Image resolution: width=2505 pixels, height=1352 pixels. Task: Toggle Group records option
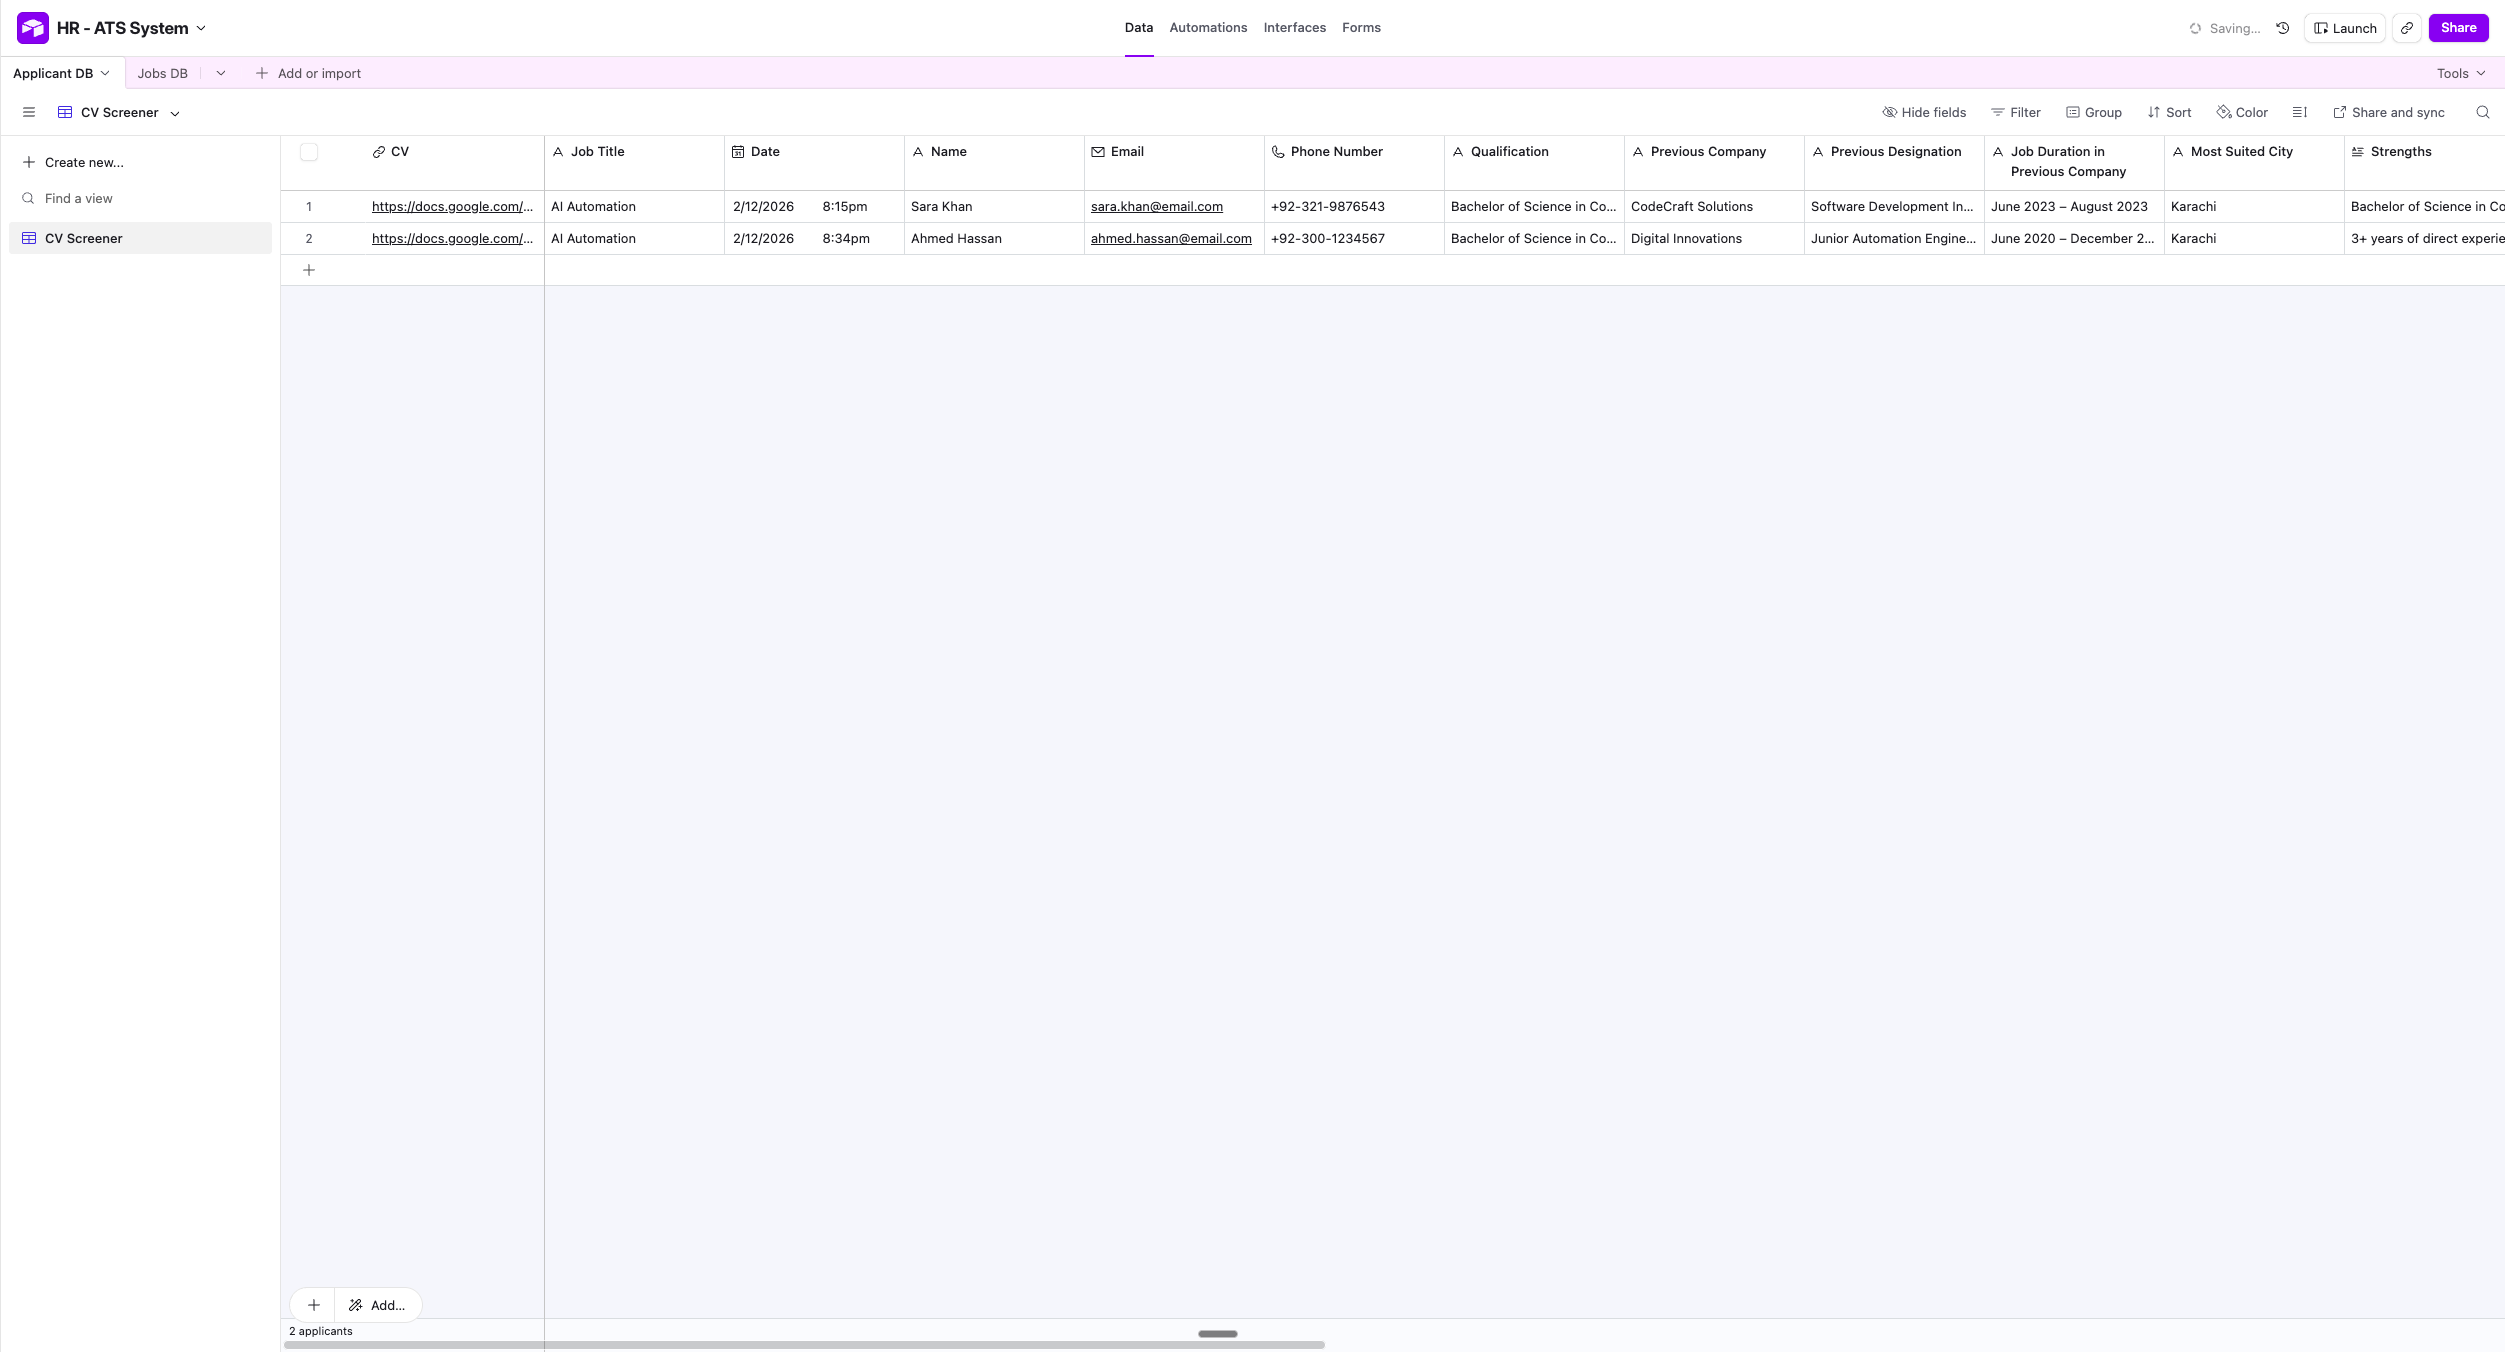click(x=2094, y=112)
